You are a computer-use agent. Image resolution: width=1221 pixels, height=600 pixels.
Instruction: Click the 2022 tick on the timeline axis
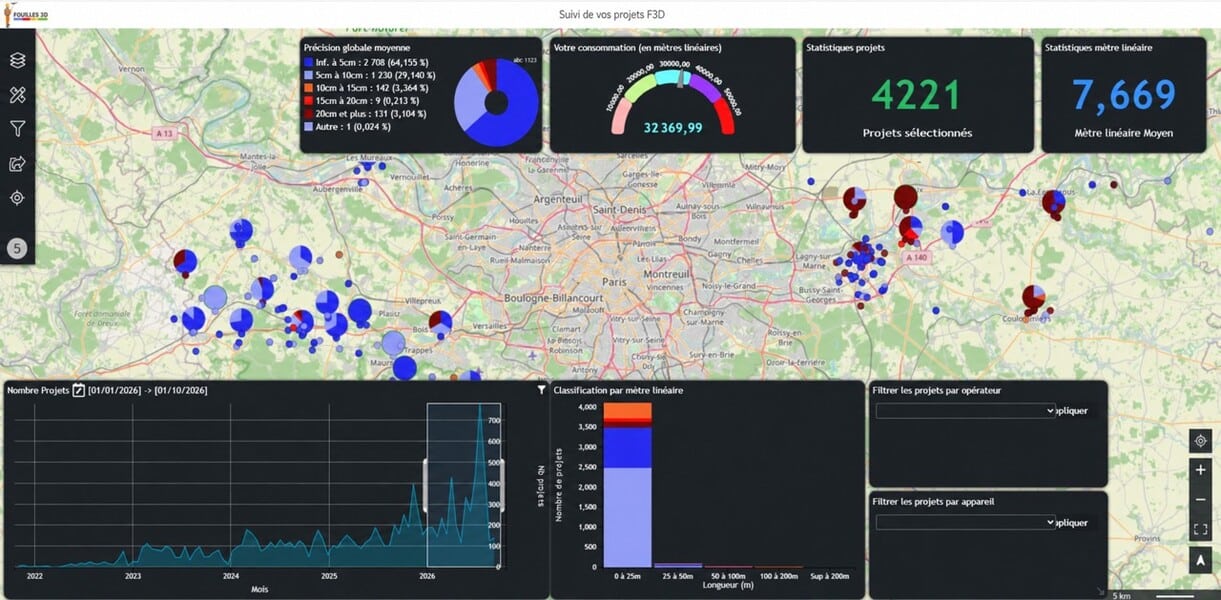coord(34,576)
